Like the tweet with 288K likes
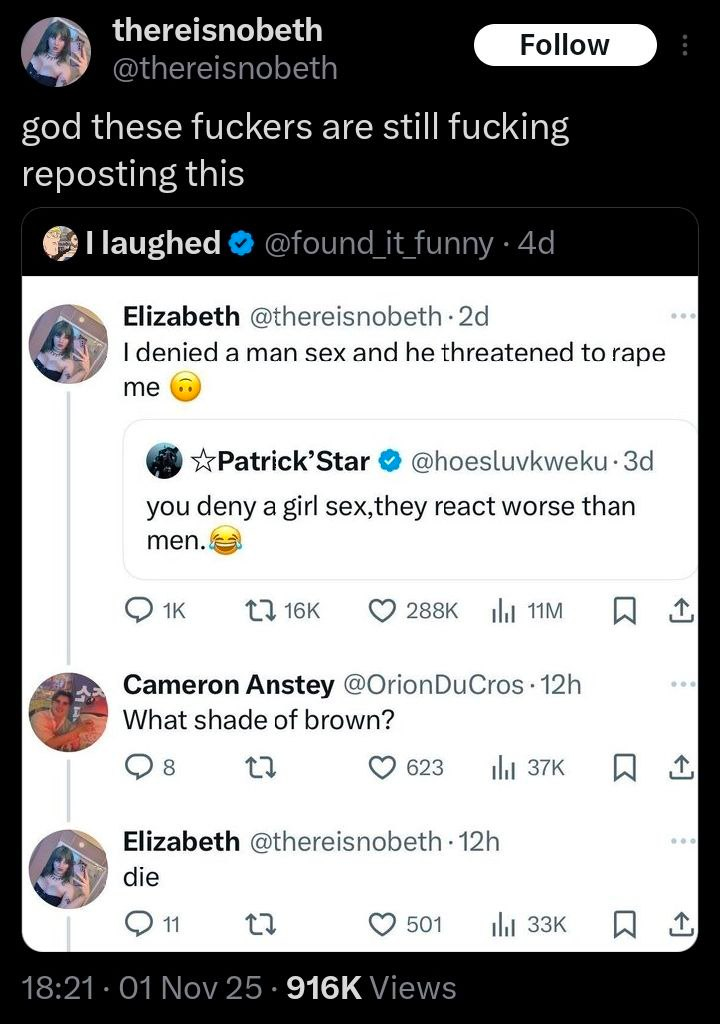720x1024 pixels. tap(382, 611)
